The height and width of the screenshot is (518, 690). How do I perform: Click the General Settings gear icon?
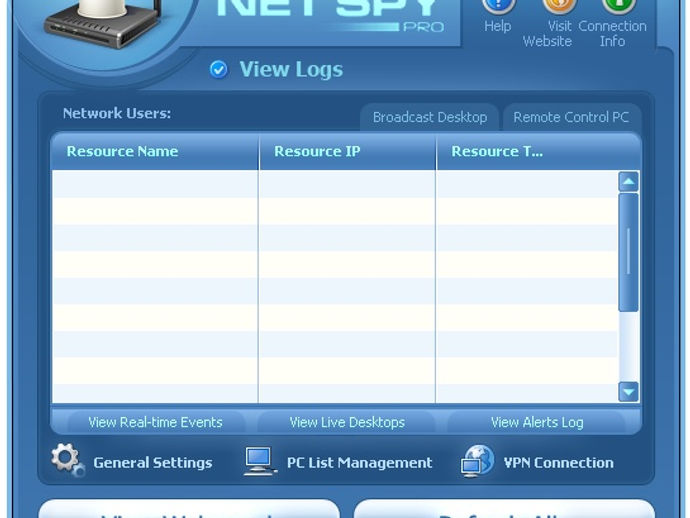coord(67,460)
